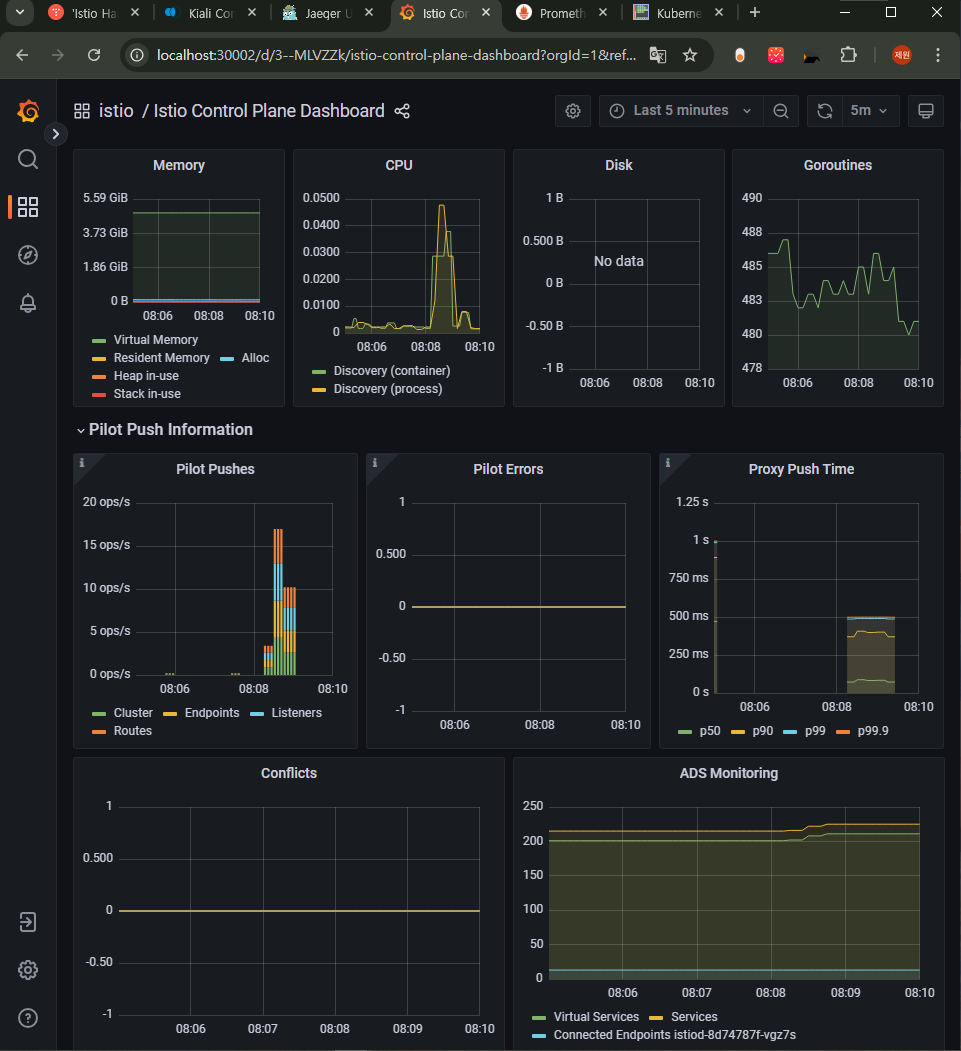Toggle Virtual Memory series in legend
The image size is (961, 1051).
tap(155, 340)
